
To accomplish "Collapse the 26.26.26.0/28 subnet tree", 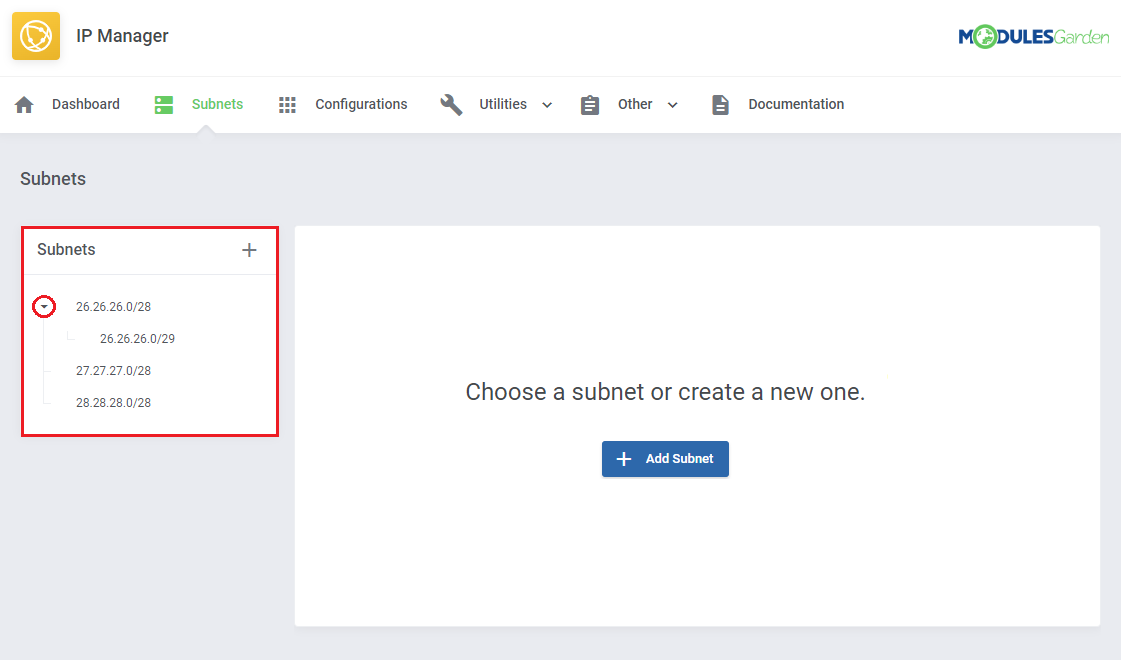I will (x=44, y=307).
